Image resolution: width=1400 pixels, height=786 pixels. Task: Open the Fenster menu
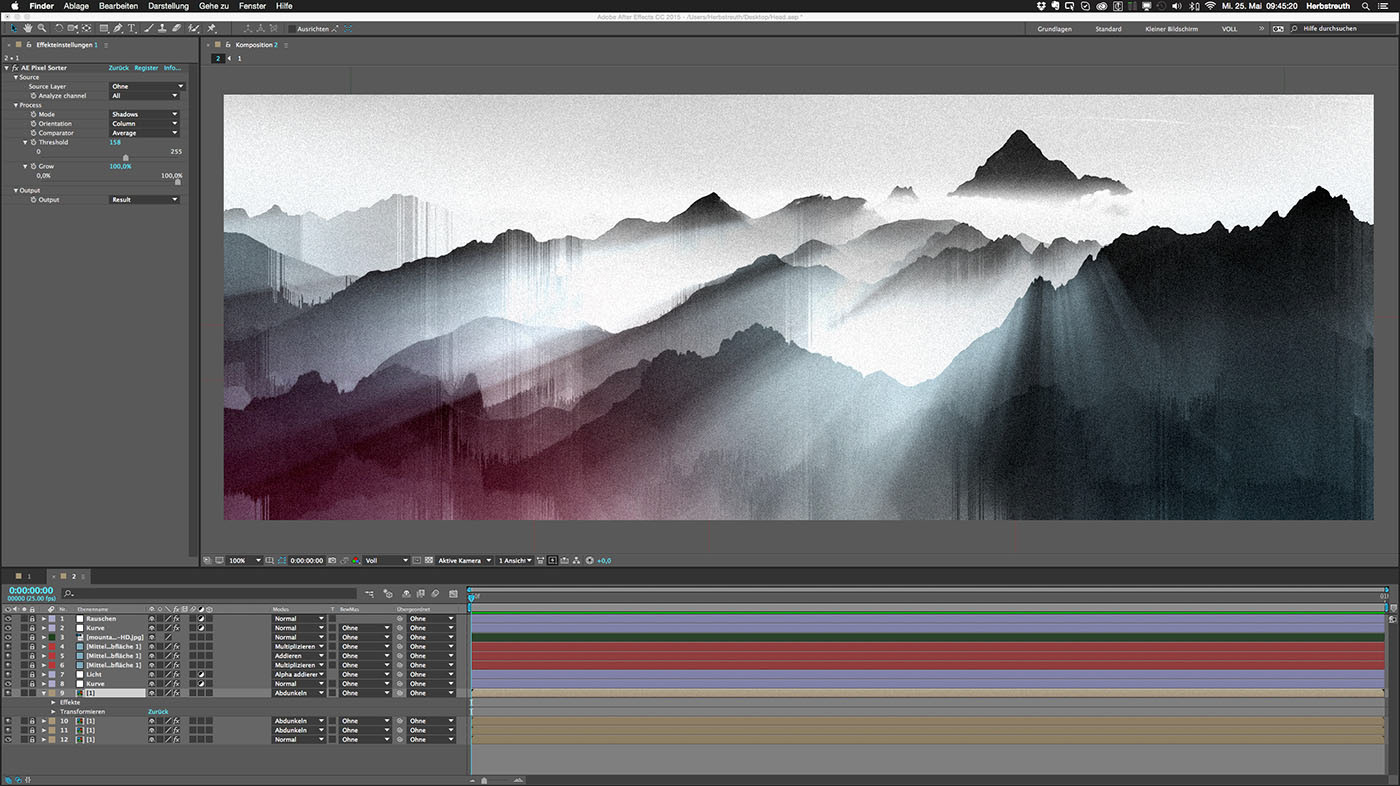pos(252,6)
